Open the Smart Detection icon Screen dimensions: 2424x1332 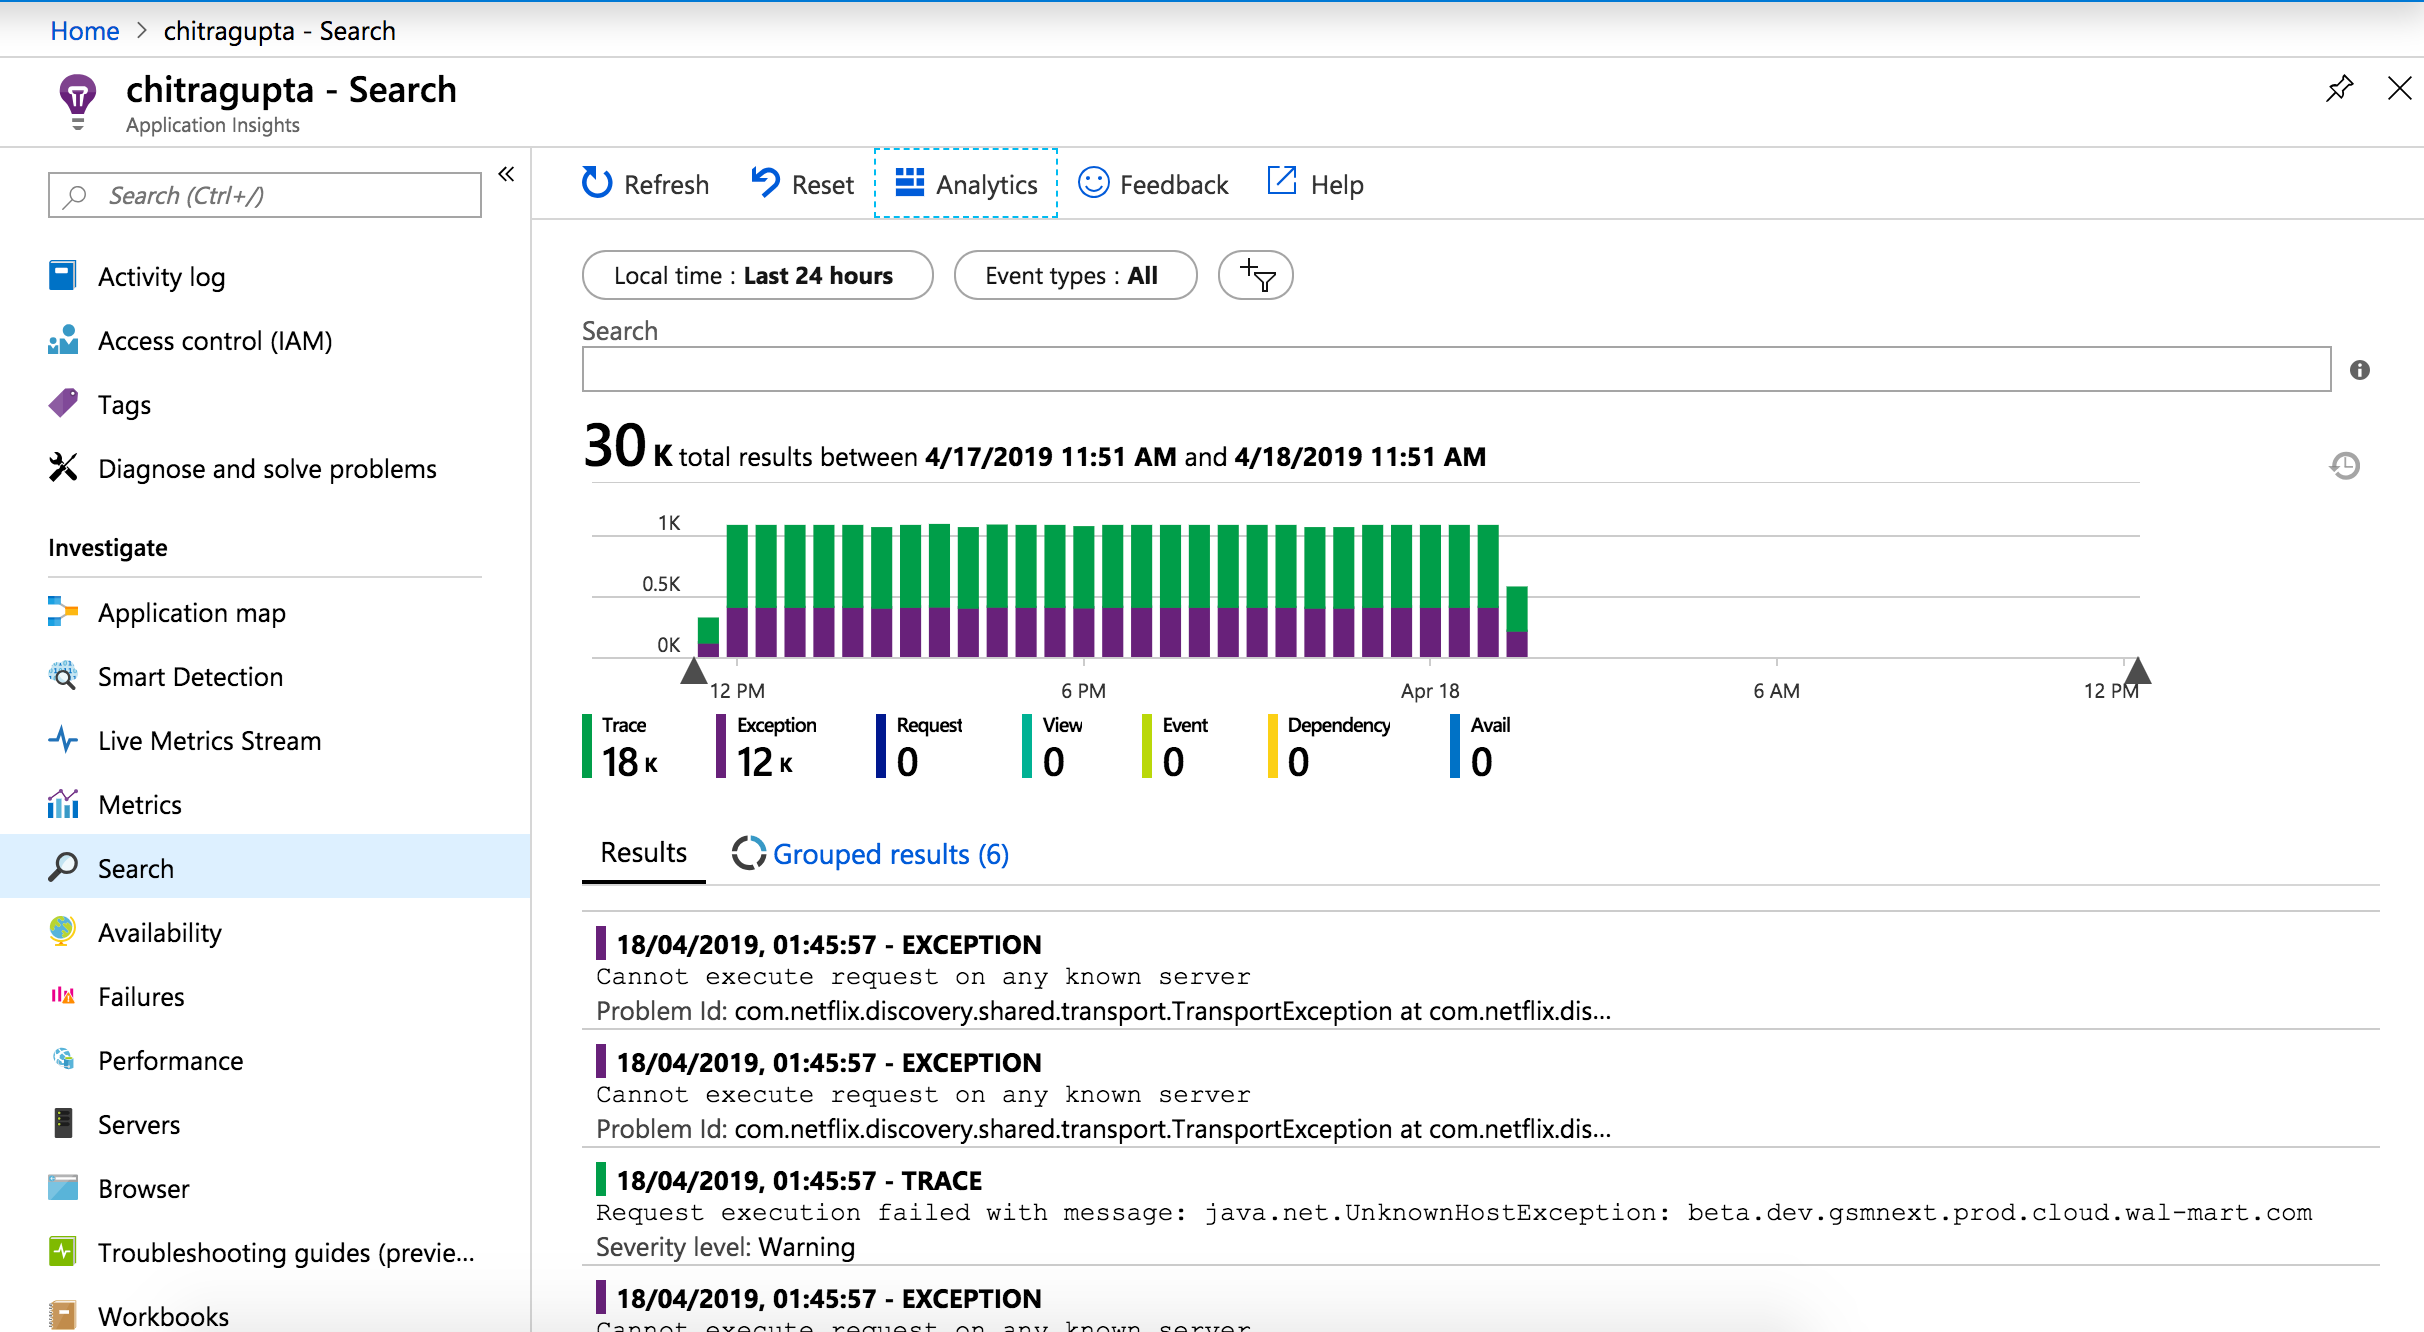[x=63, y=676]
